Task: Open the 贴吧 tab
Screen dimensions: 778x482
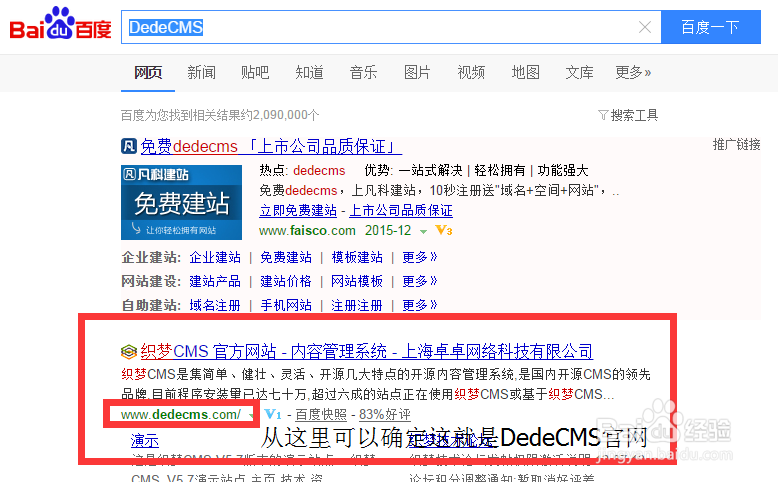Action: pyautogui.click(x=255, y=72)
